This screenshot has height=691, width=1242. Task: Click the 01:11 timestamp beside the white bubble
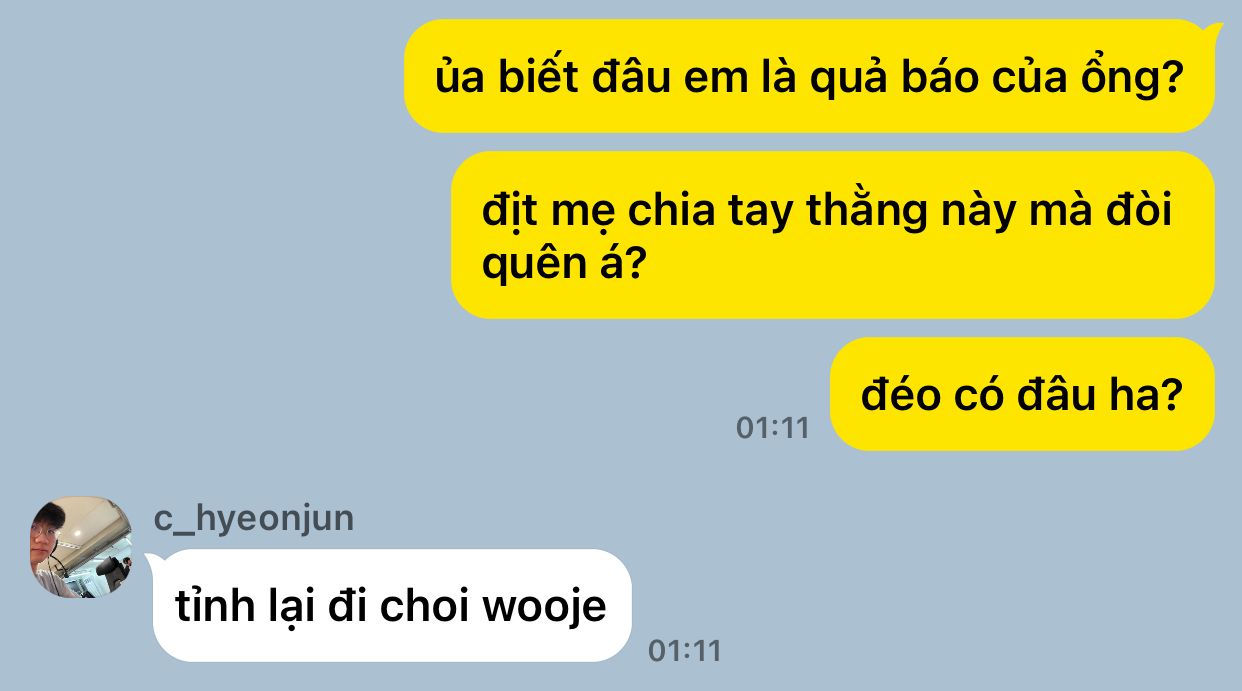(x=684, y=650)
